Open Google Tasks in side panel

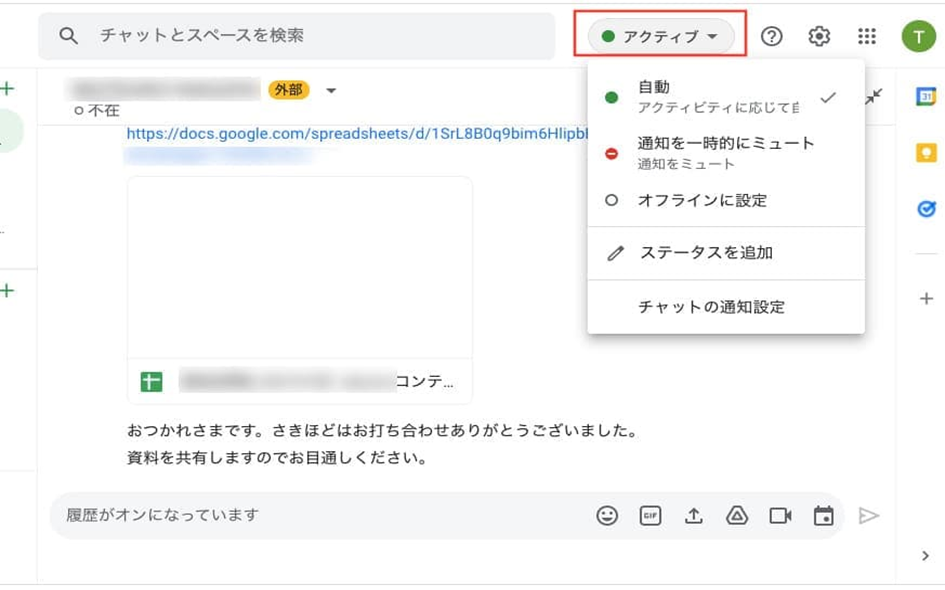926,209
